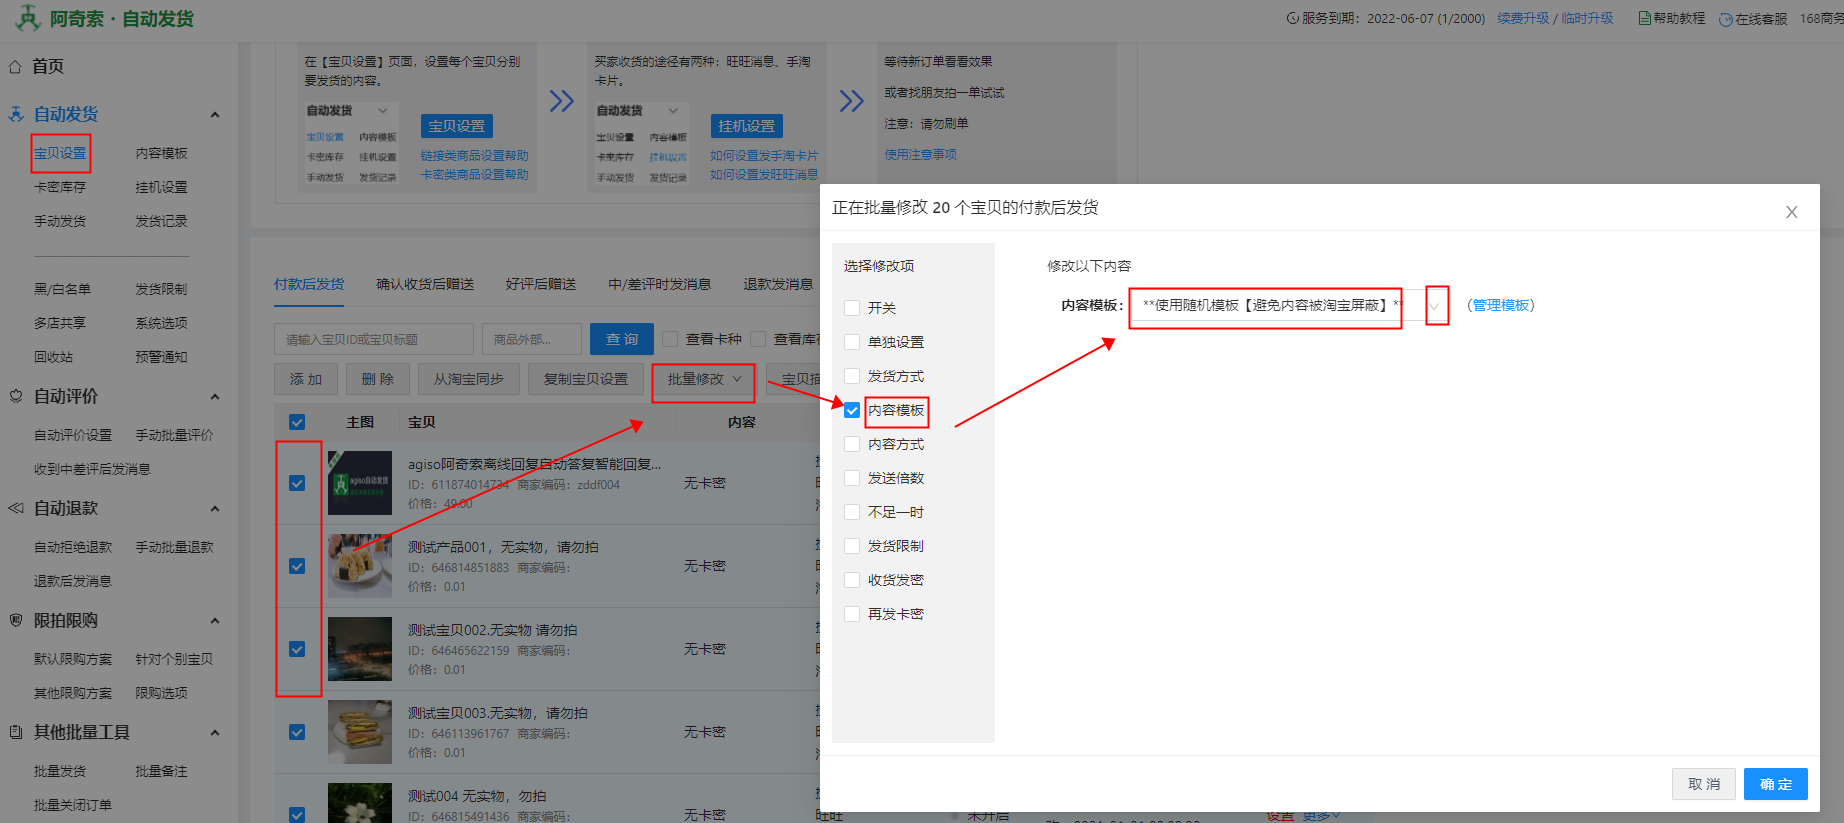Check the 收货发密 option
Image resolution: width=1844 pixels, height=823 pixels.
852,580
